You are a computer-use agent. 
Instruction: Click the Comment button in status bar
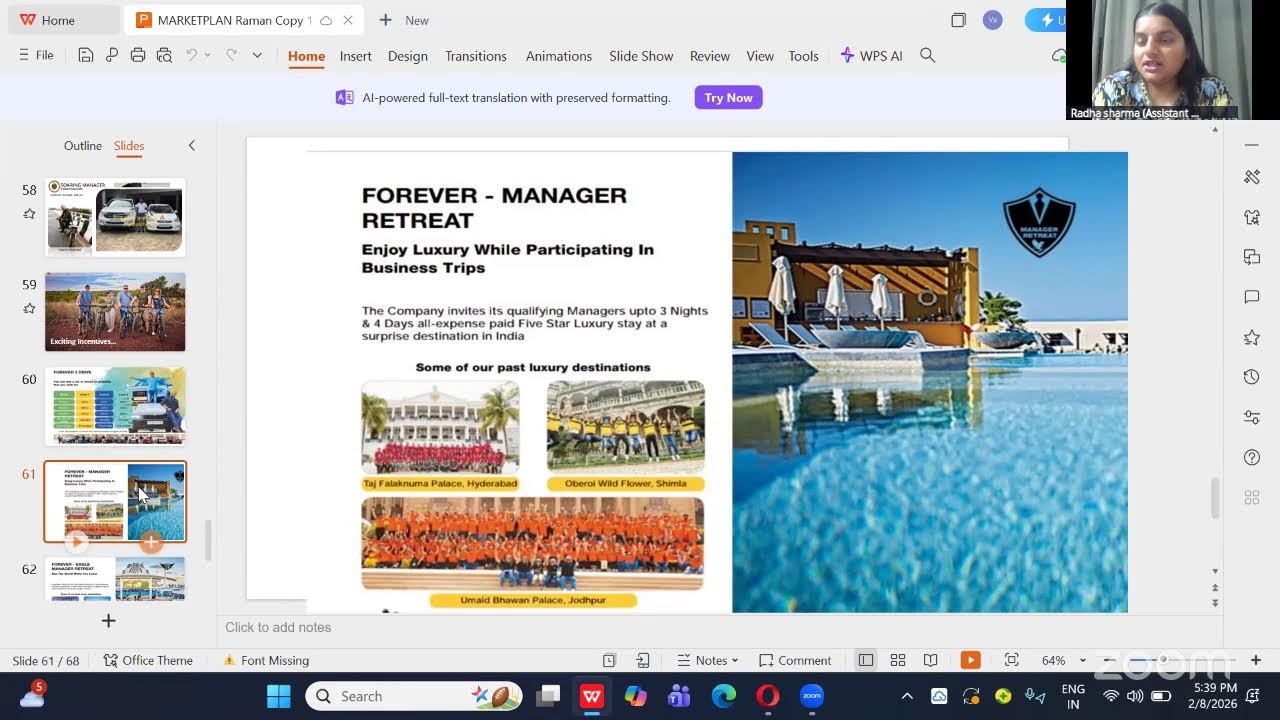point(795,660)
